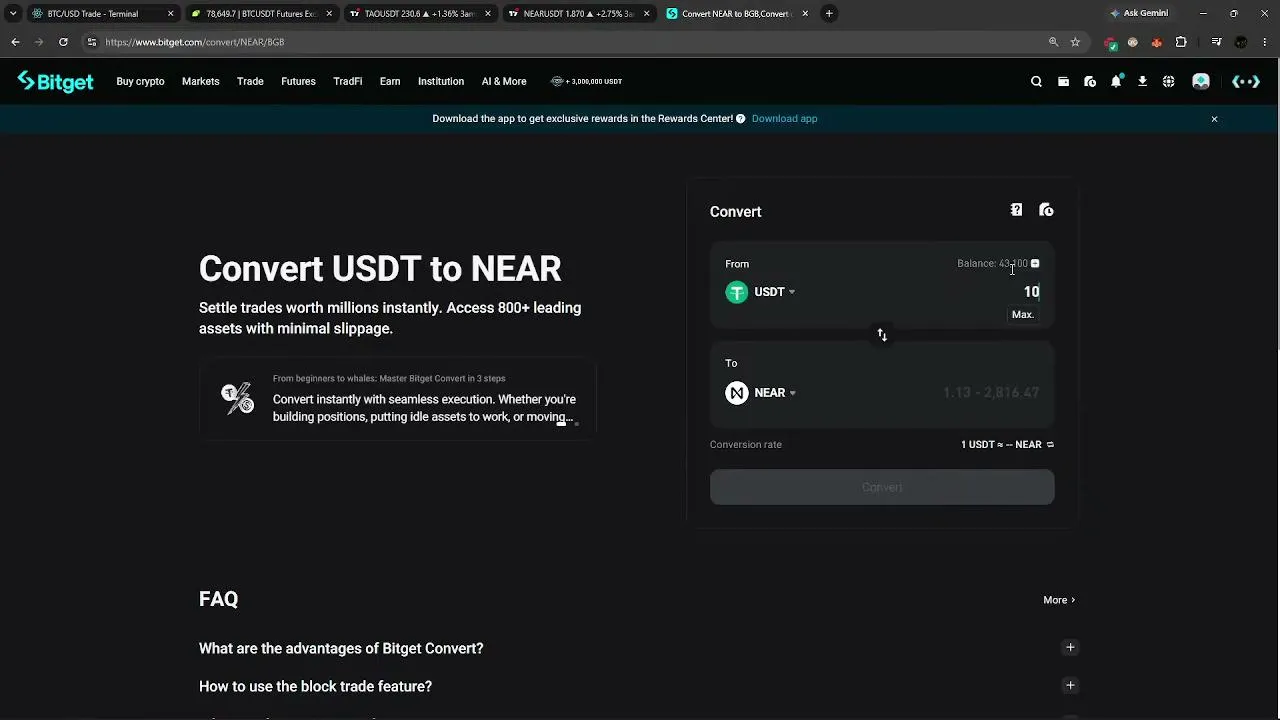This screenshot has height=720, width=1280.
Task: Expand 'How to use the block trade feature?'
Action: (x=1070, y=686)
